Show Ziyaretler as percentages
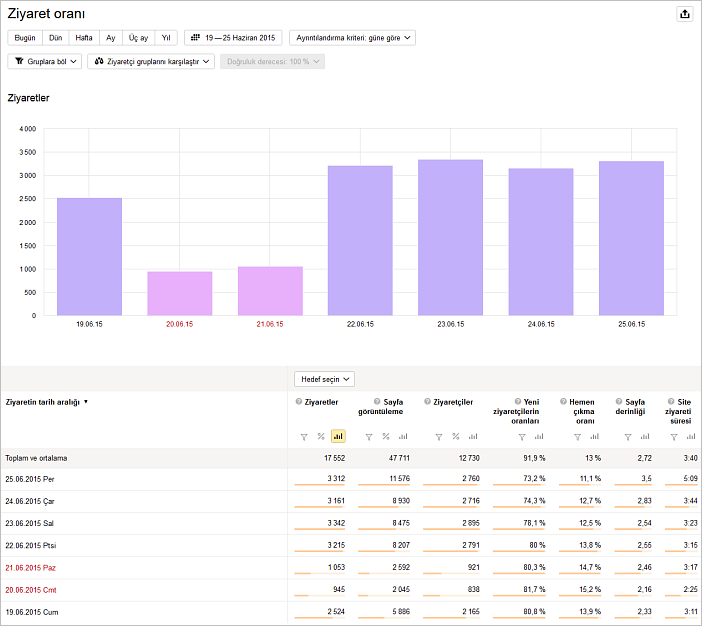This screenshot has height=626, width=702. (x=321, y=436)
